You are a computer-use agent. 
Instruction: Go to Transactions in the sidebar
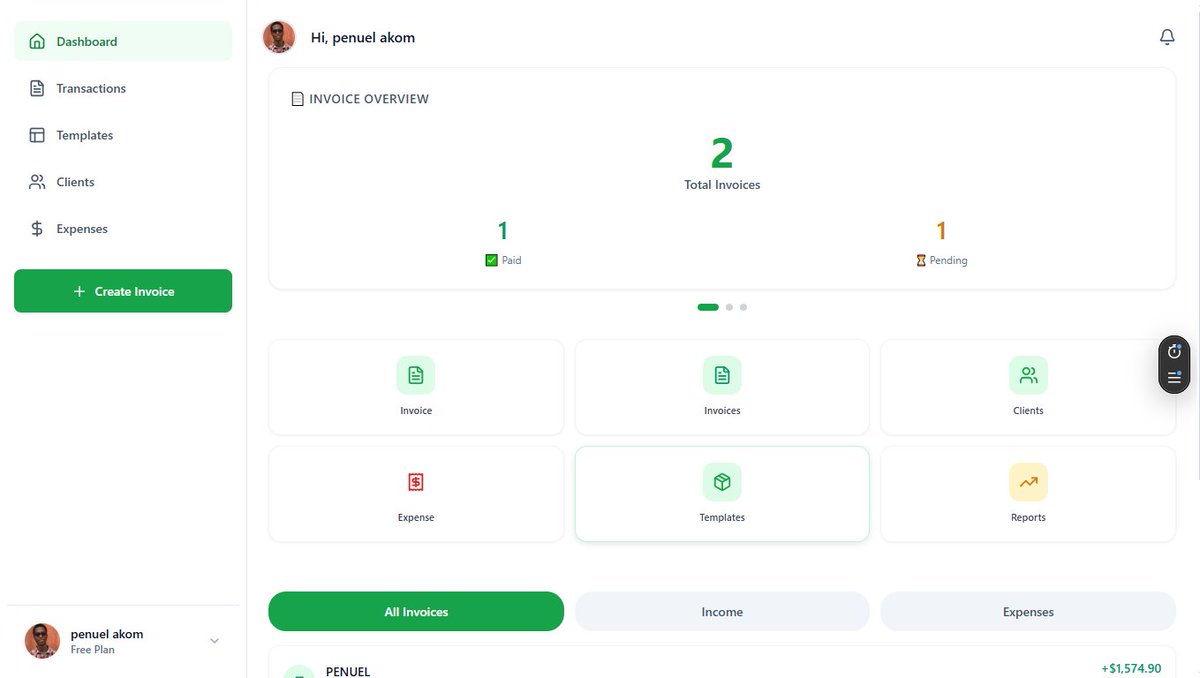click(123, 88)
